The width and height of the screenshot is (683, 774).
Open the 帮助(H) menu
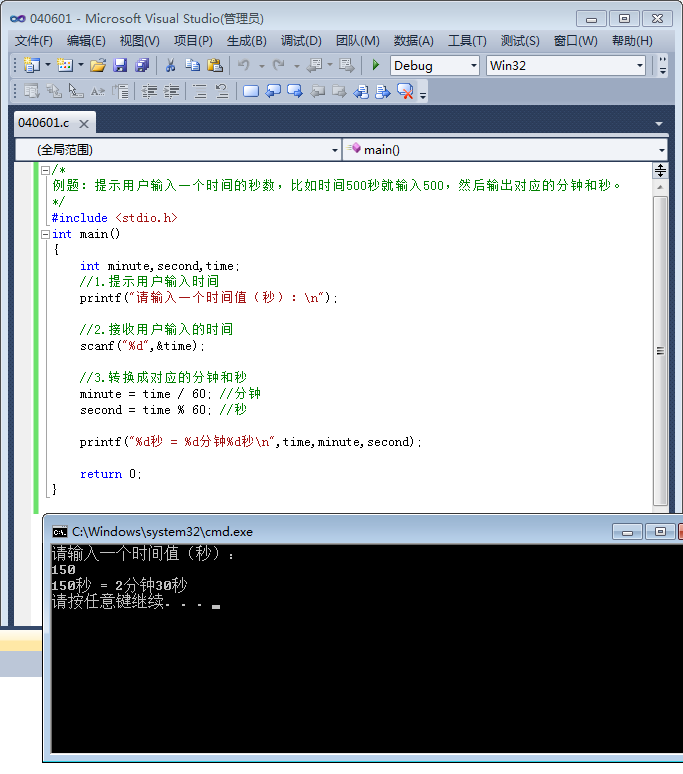[x=632, y=40]
